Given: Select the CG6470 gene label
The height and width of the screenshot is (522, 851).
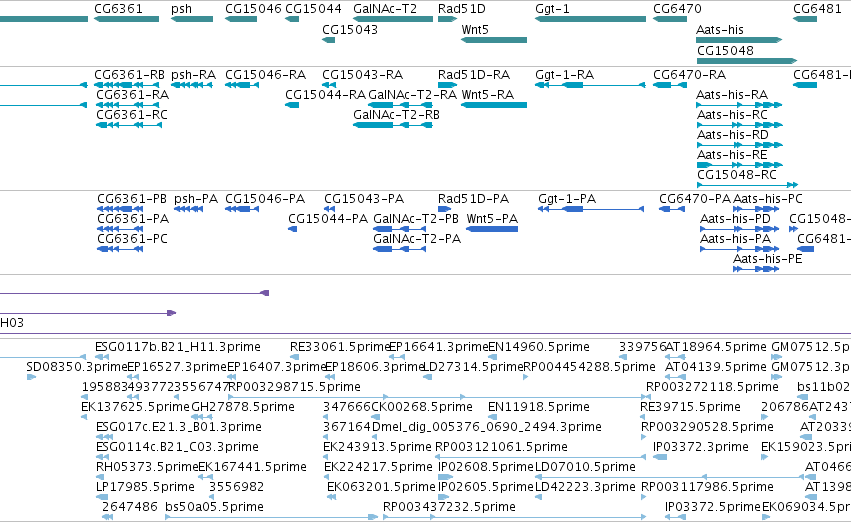Looking at the screenshot, I should point(677,9).
